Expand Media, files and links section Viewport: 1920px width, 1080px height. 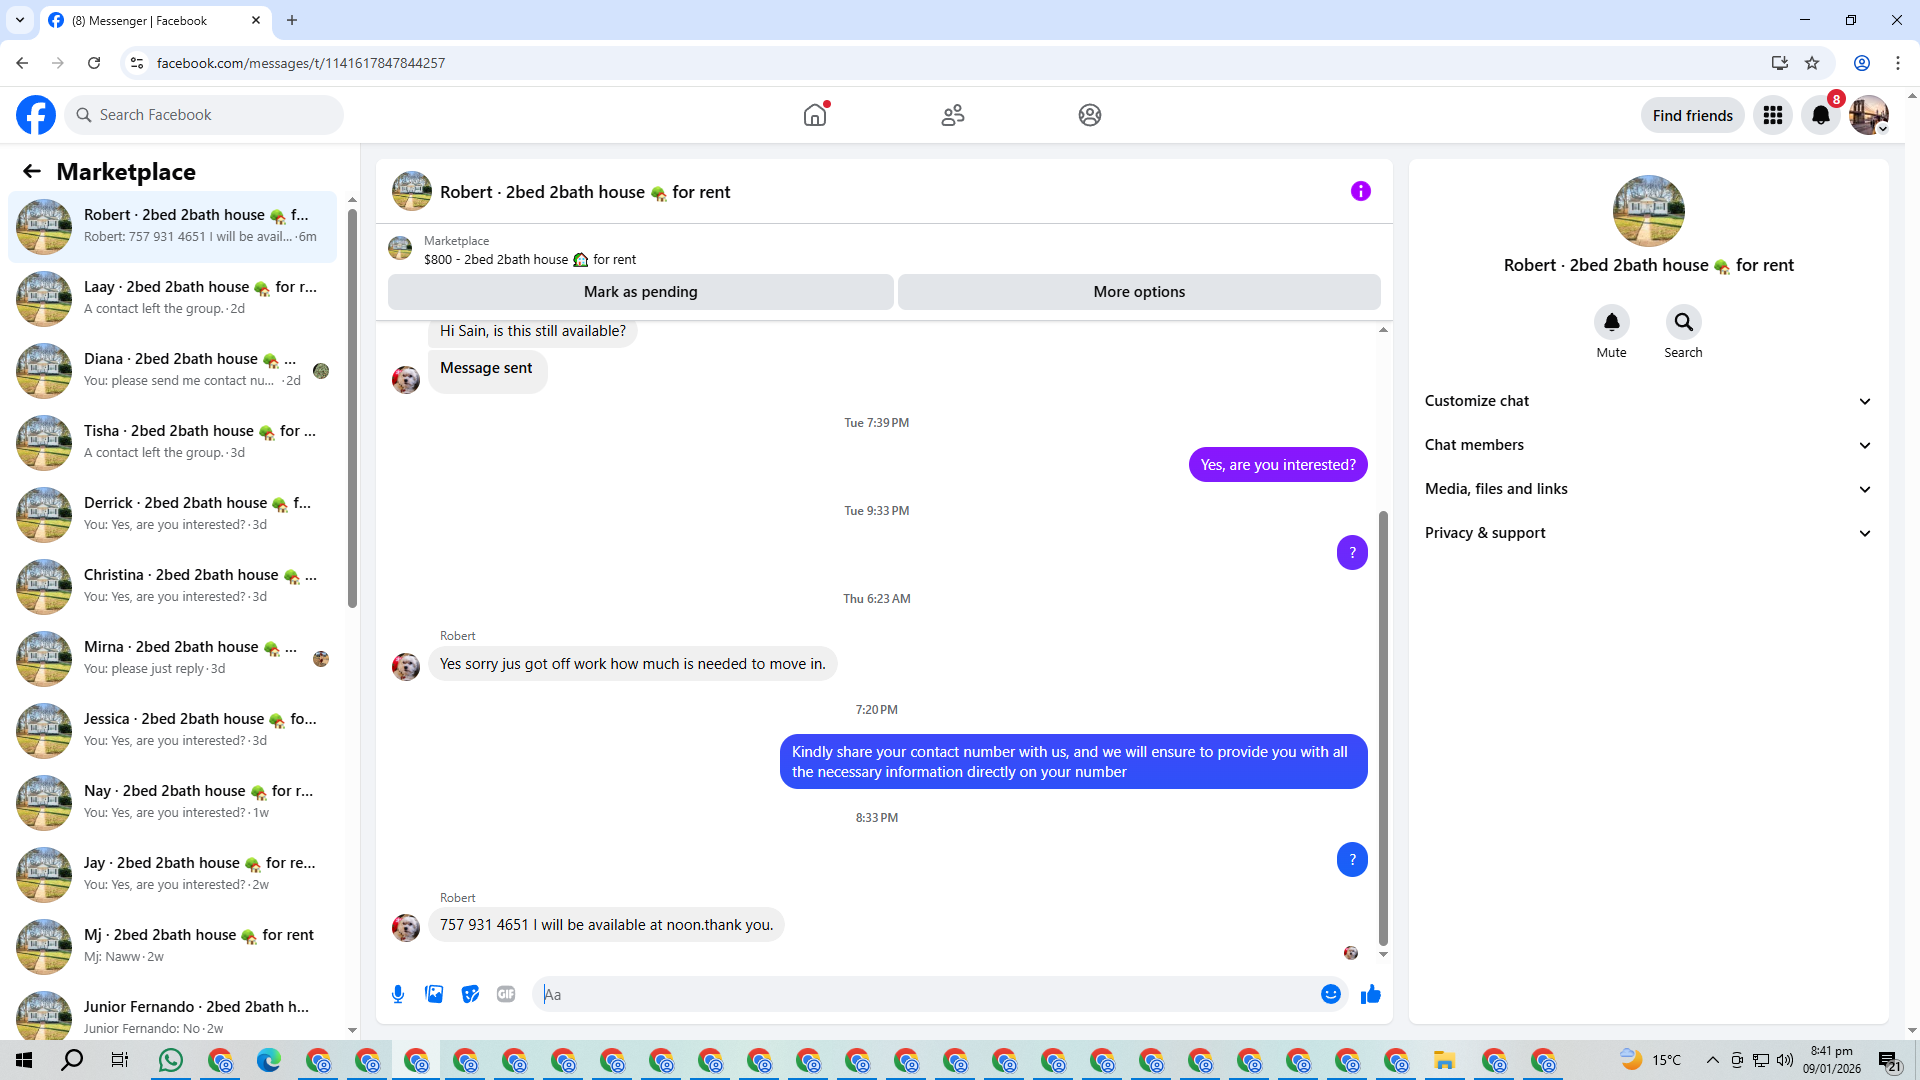(1647, 489)
